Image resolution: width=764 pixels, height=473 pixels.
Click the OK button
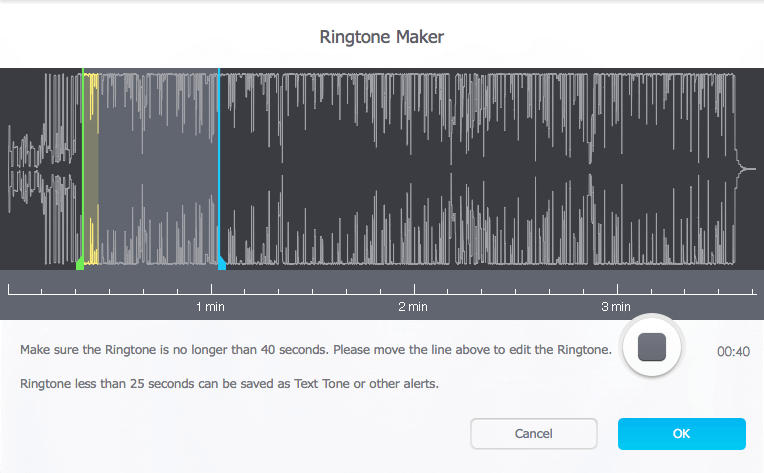tap(682, 434)
